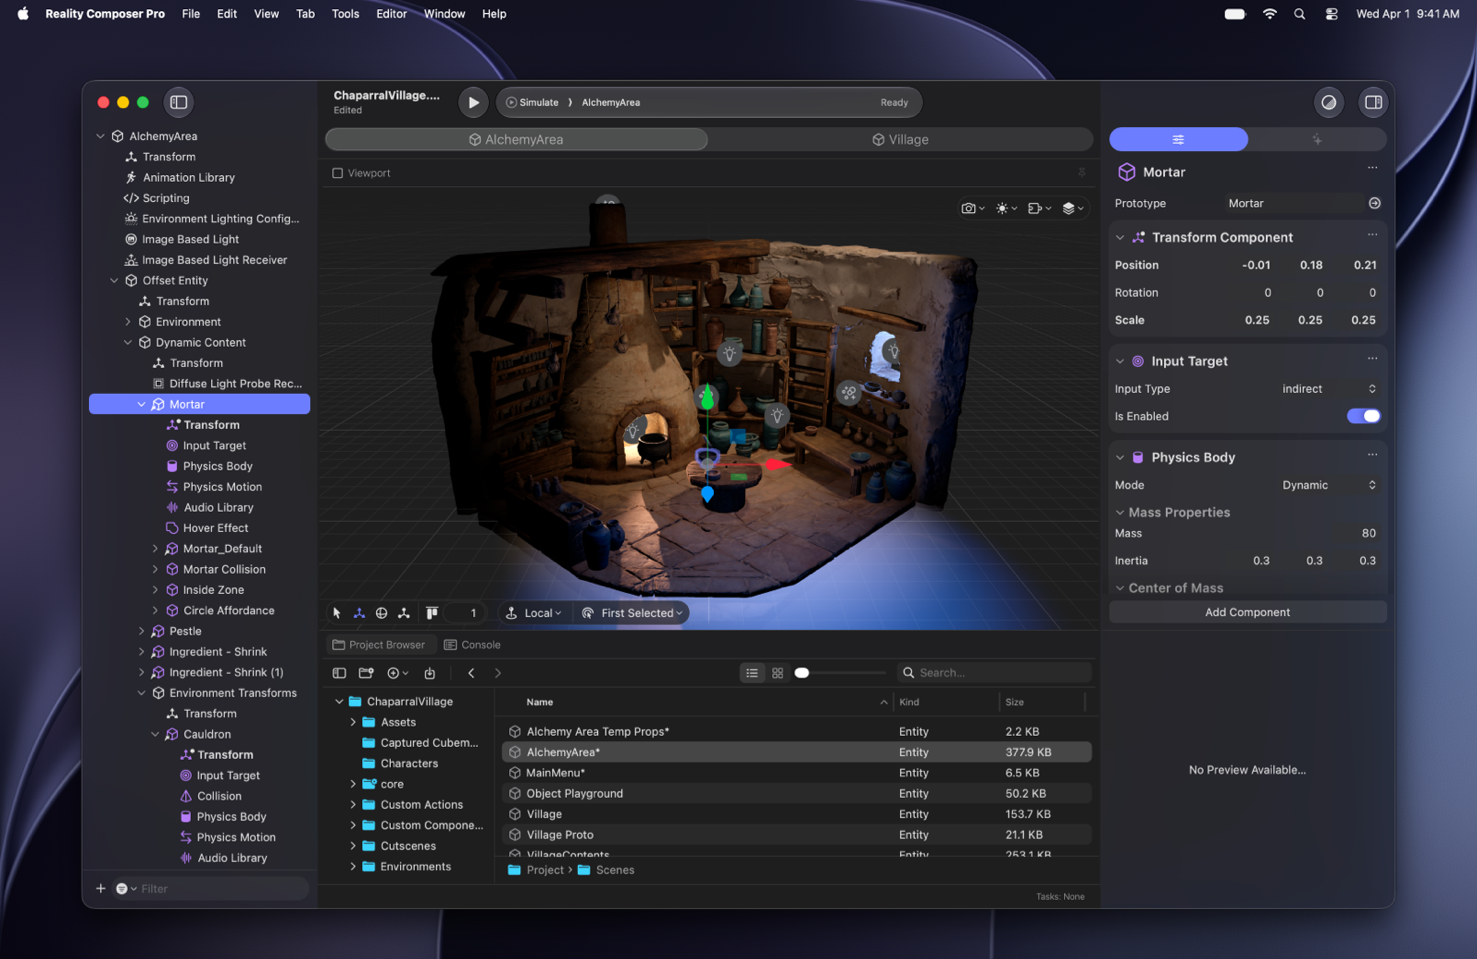Viewport: 1477px width, 959px height.
Task: Switch to the sparkle tab in inspector
Action: point(1317,139)
